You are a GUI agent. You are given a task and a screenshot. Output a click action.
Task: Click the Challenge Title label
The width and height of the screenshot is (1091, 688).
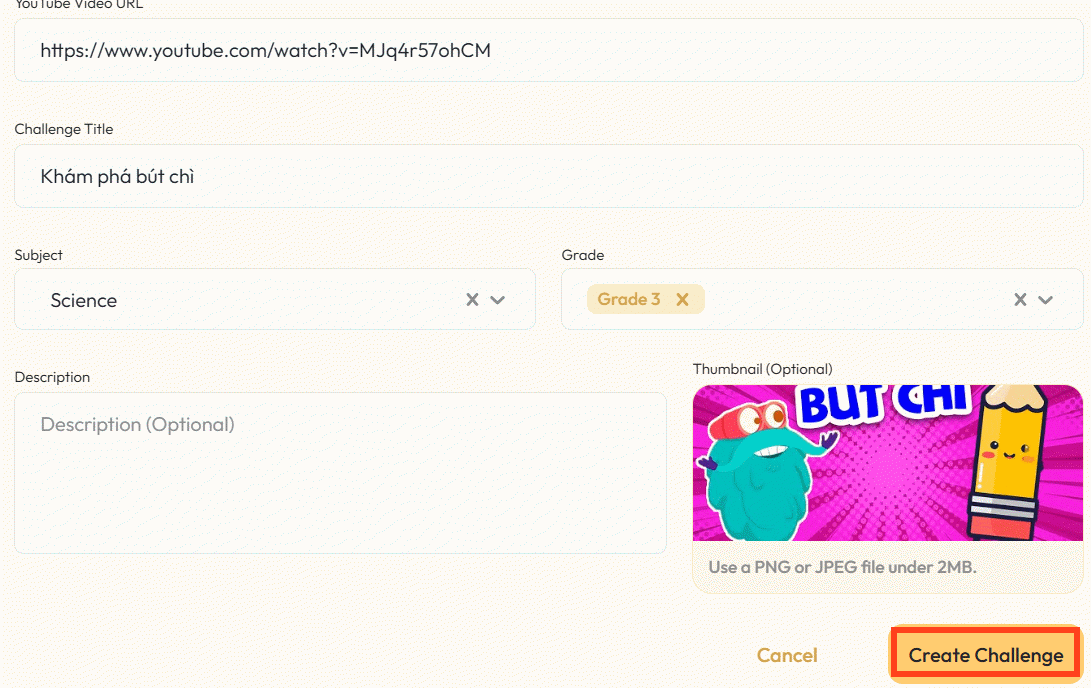tap(64, 129)
